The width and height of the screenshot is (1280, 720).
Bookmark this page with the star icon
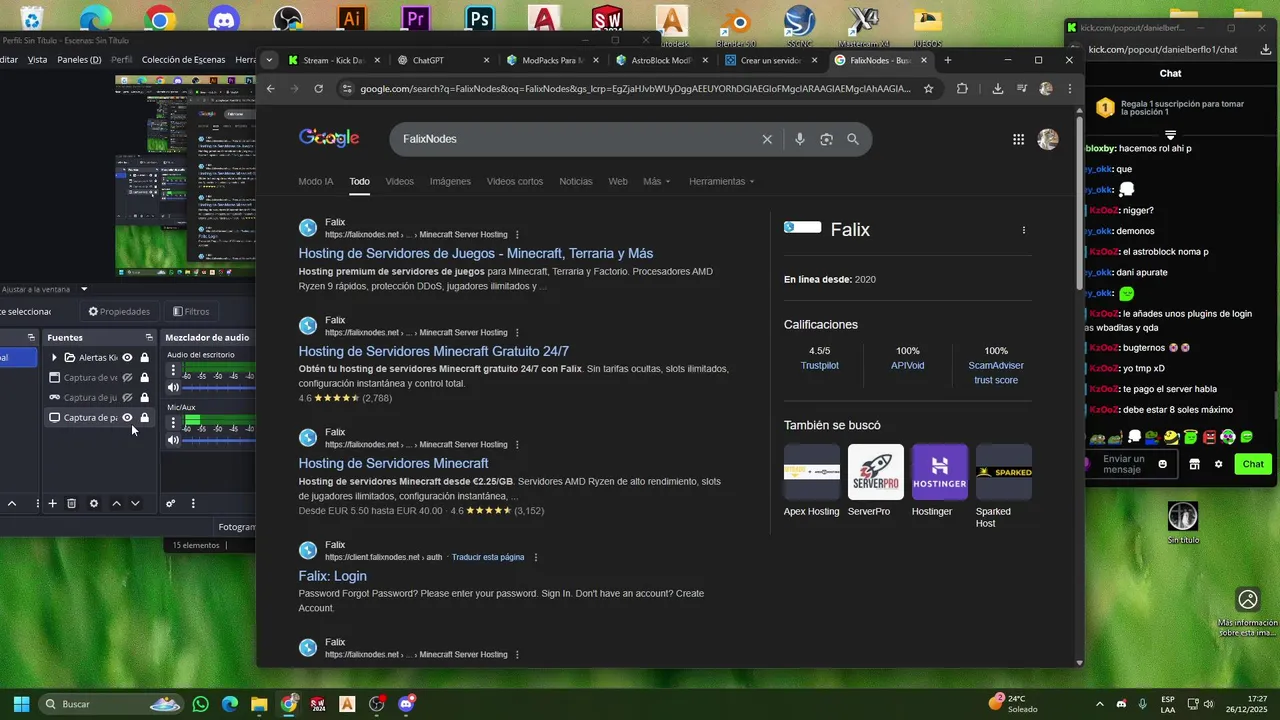[928, 89]
